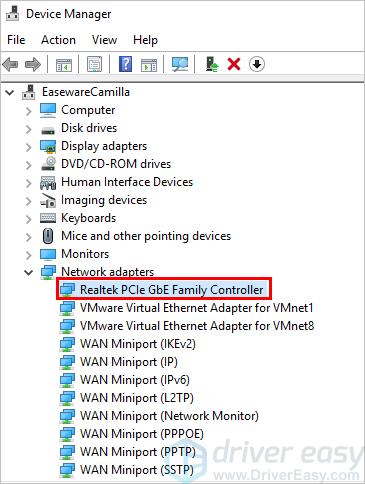Click the red X uninstall device icon
Image resolution: width=365 pixels, height=484 pixels.
(x=234, y=64)
